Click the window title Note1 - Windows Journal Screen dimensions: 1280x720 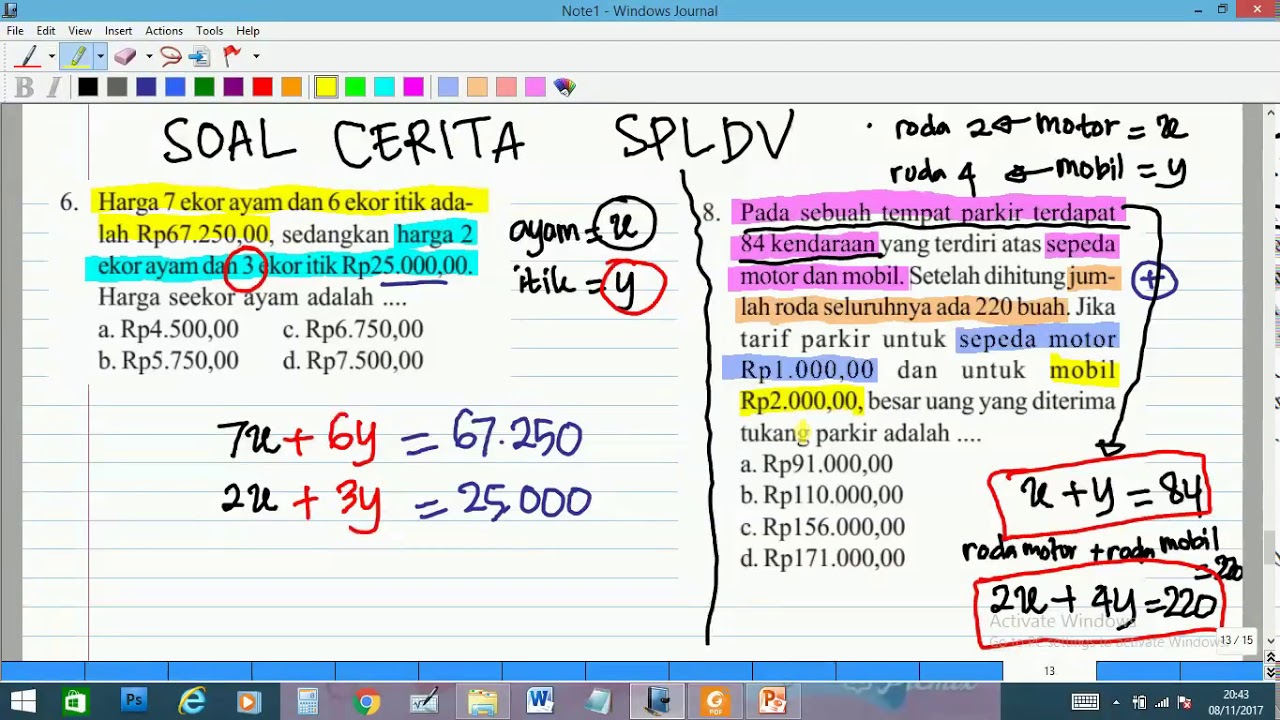click(639, 11)
